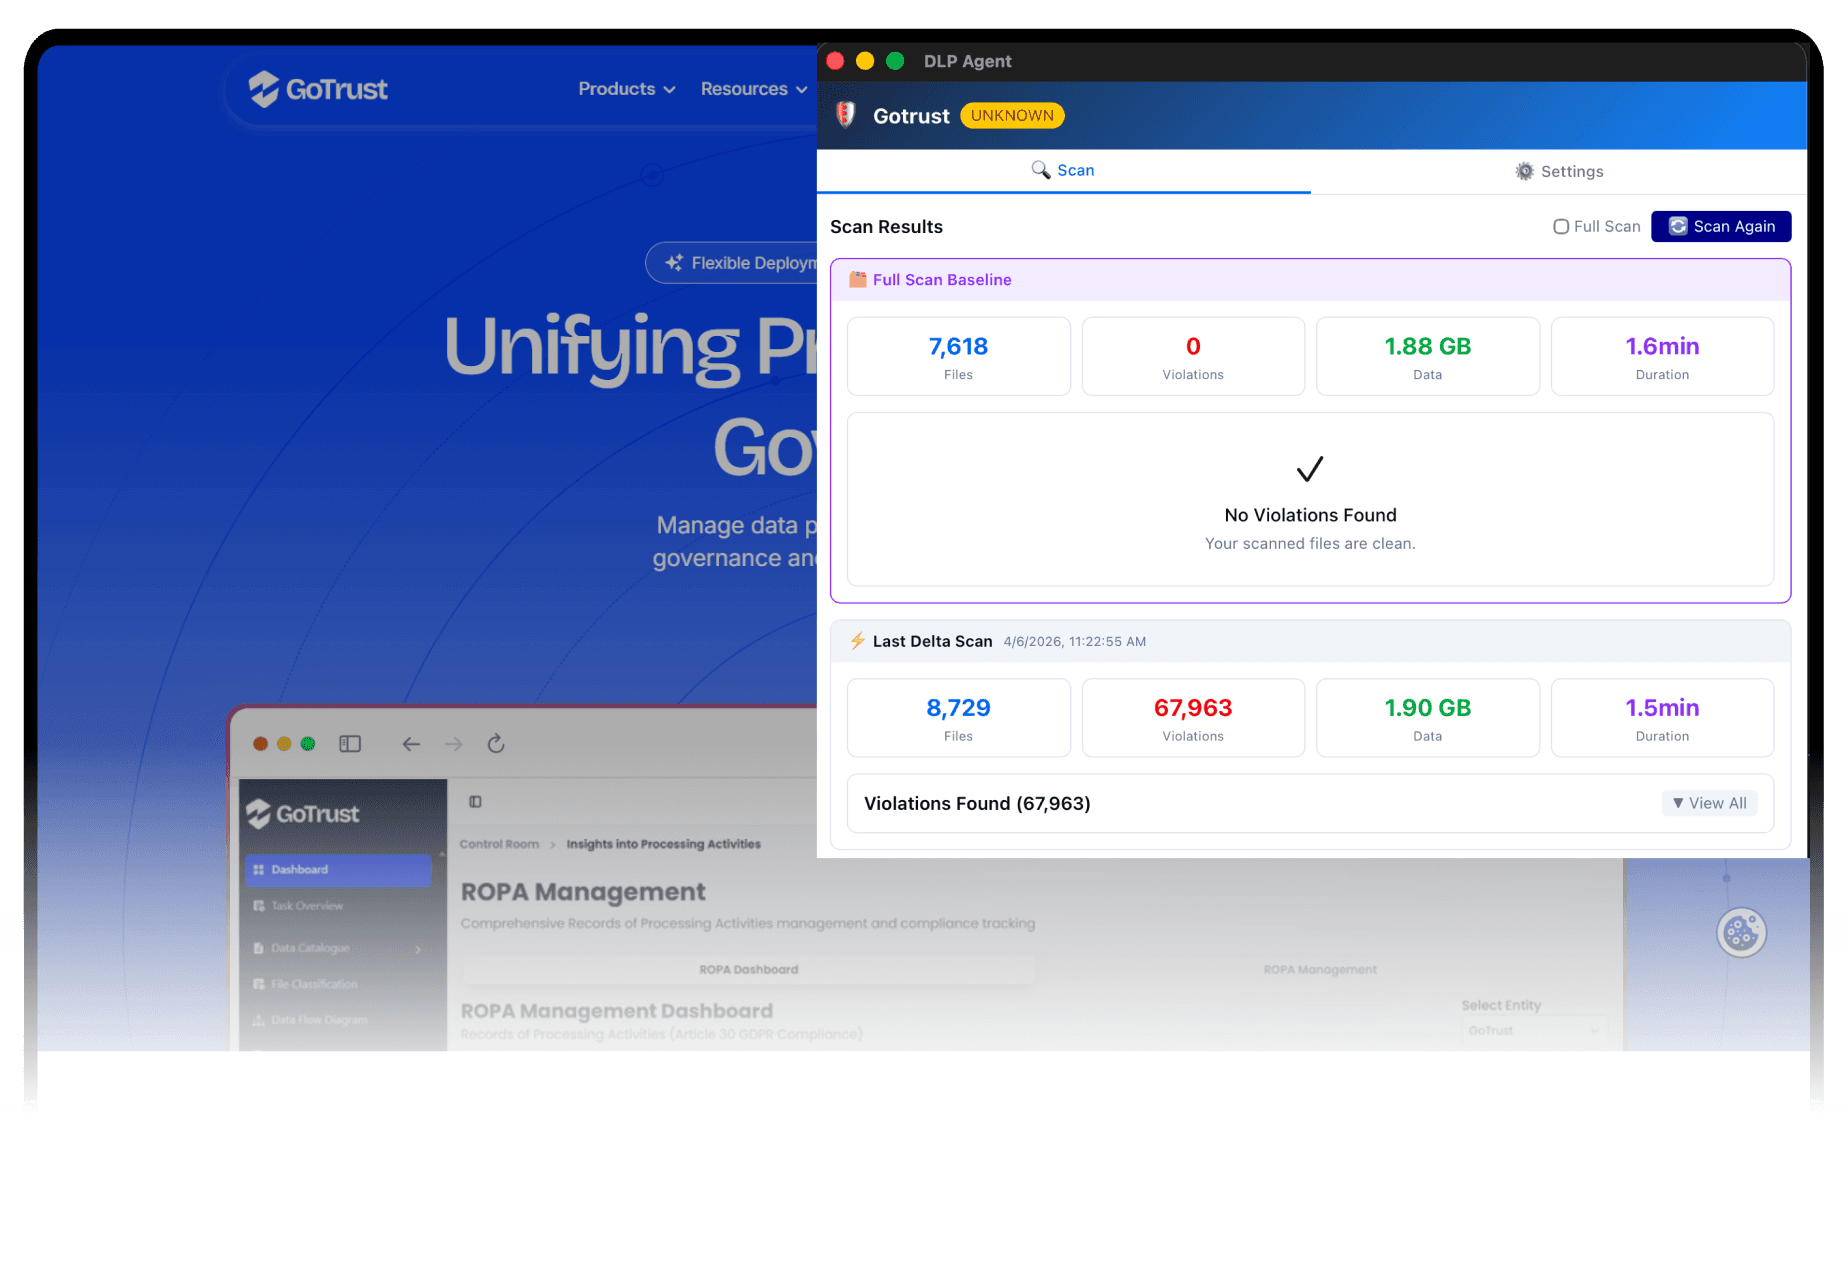Click the DLP Agent window title

coord(967,61)
